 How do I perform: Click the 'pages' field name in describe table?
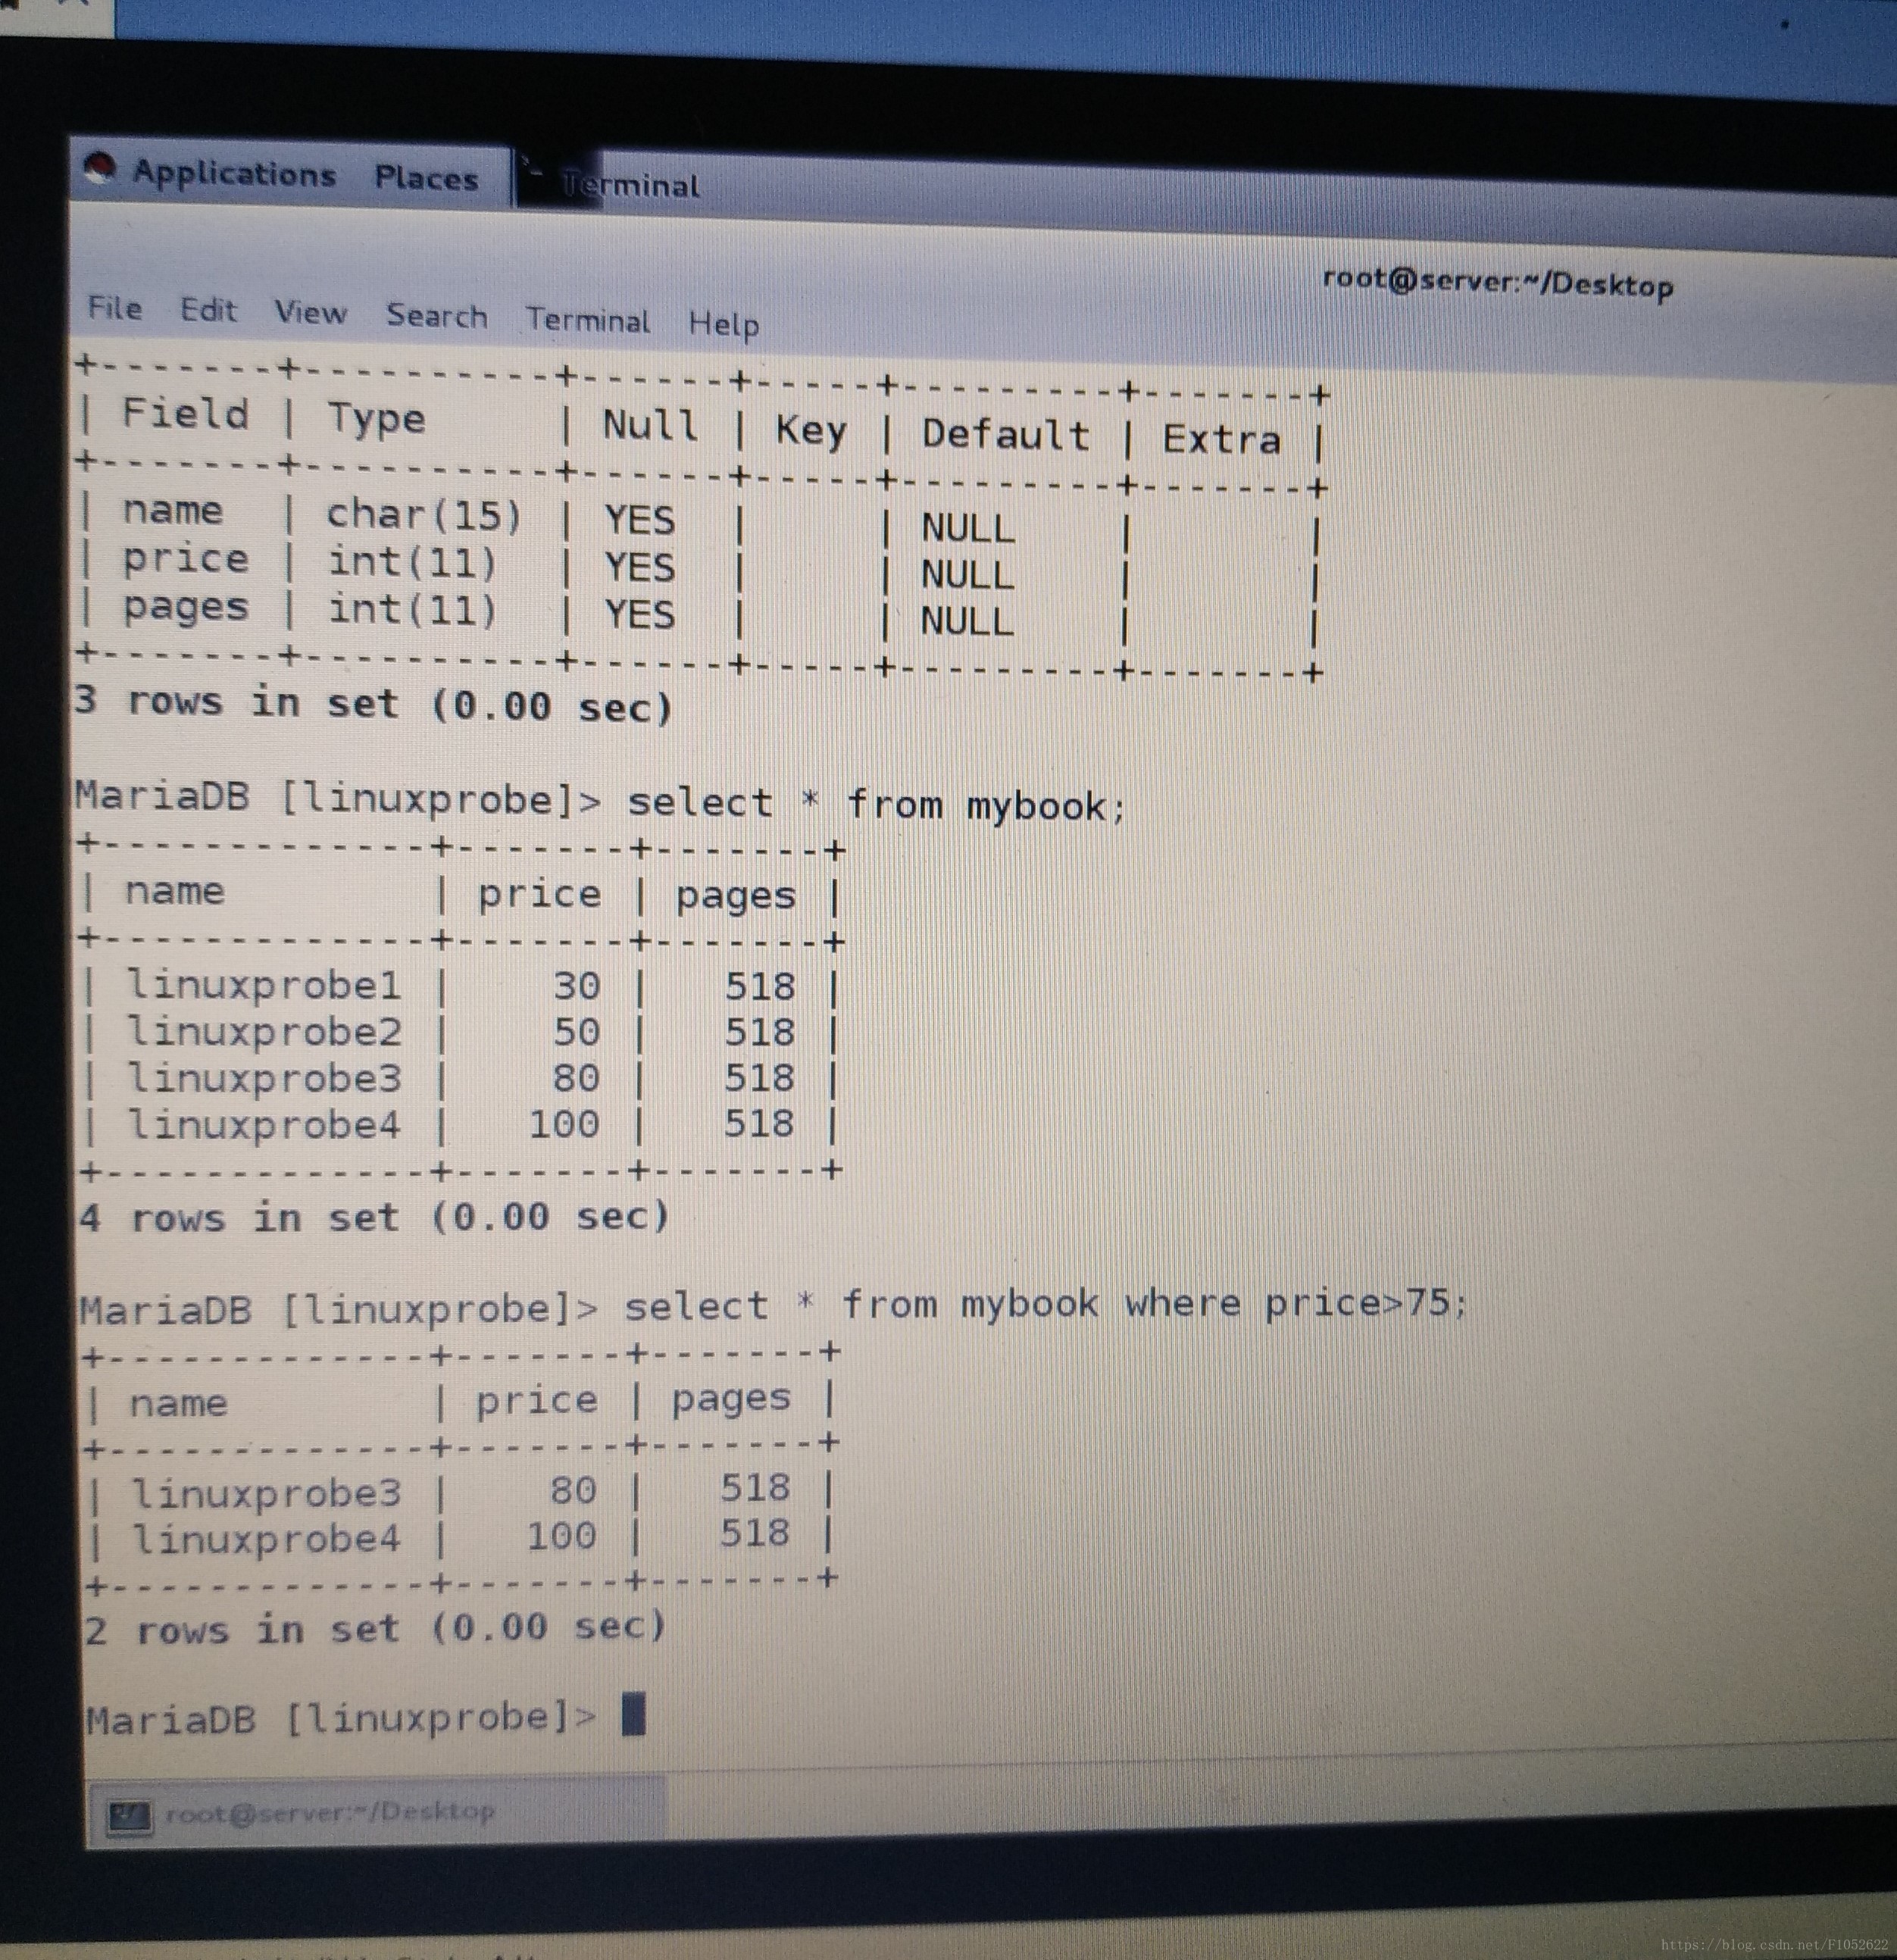[x=185, y=607]
